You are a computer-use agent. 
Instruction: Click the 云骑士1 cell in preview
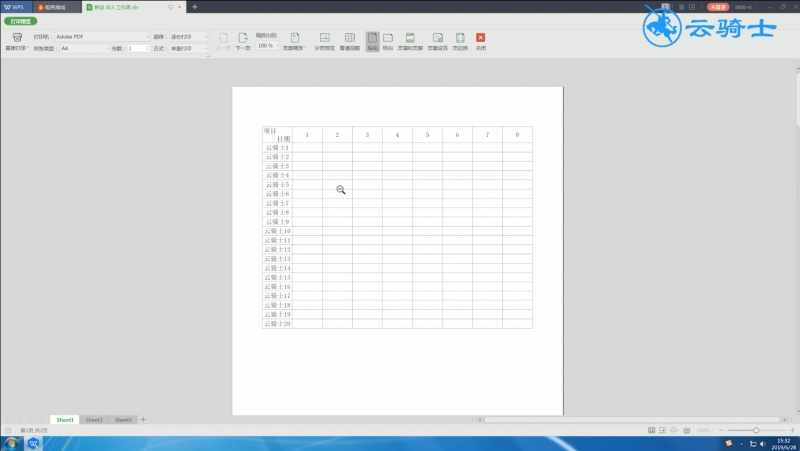coord(278,148)
